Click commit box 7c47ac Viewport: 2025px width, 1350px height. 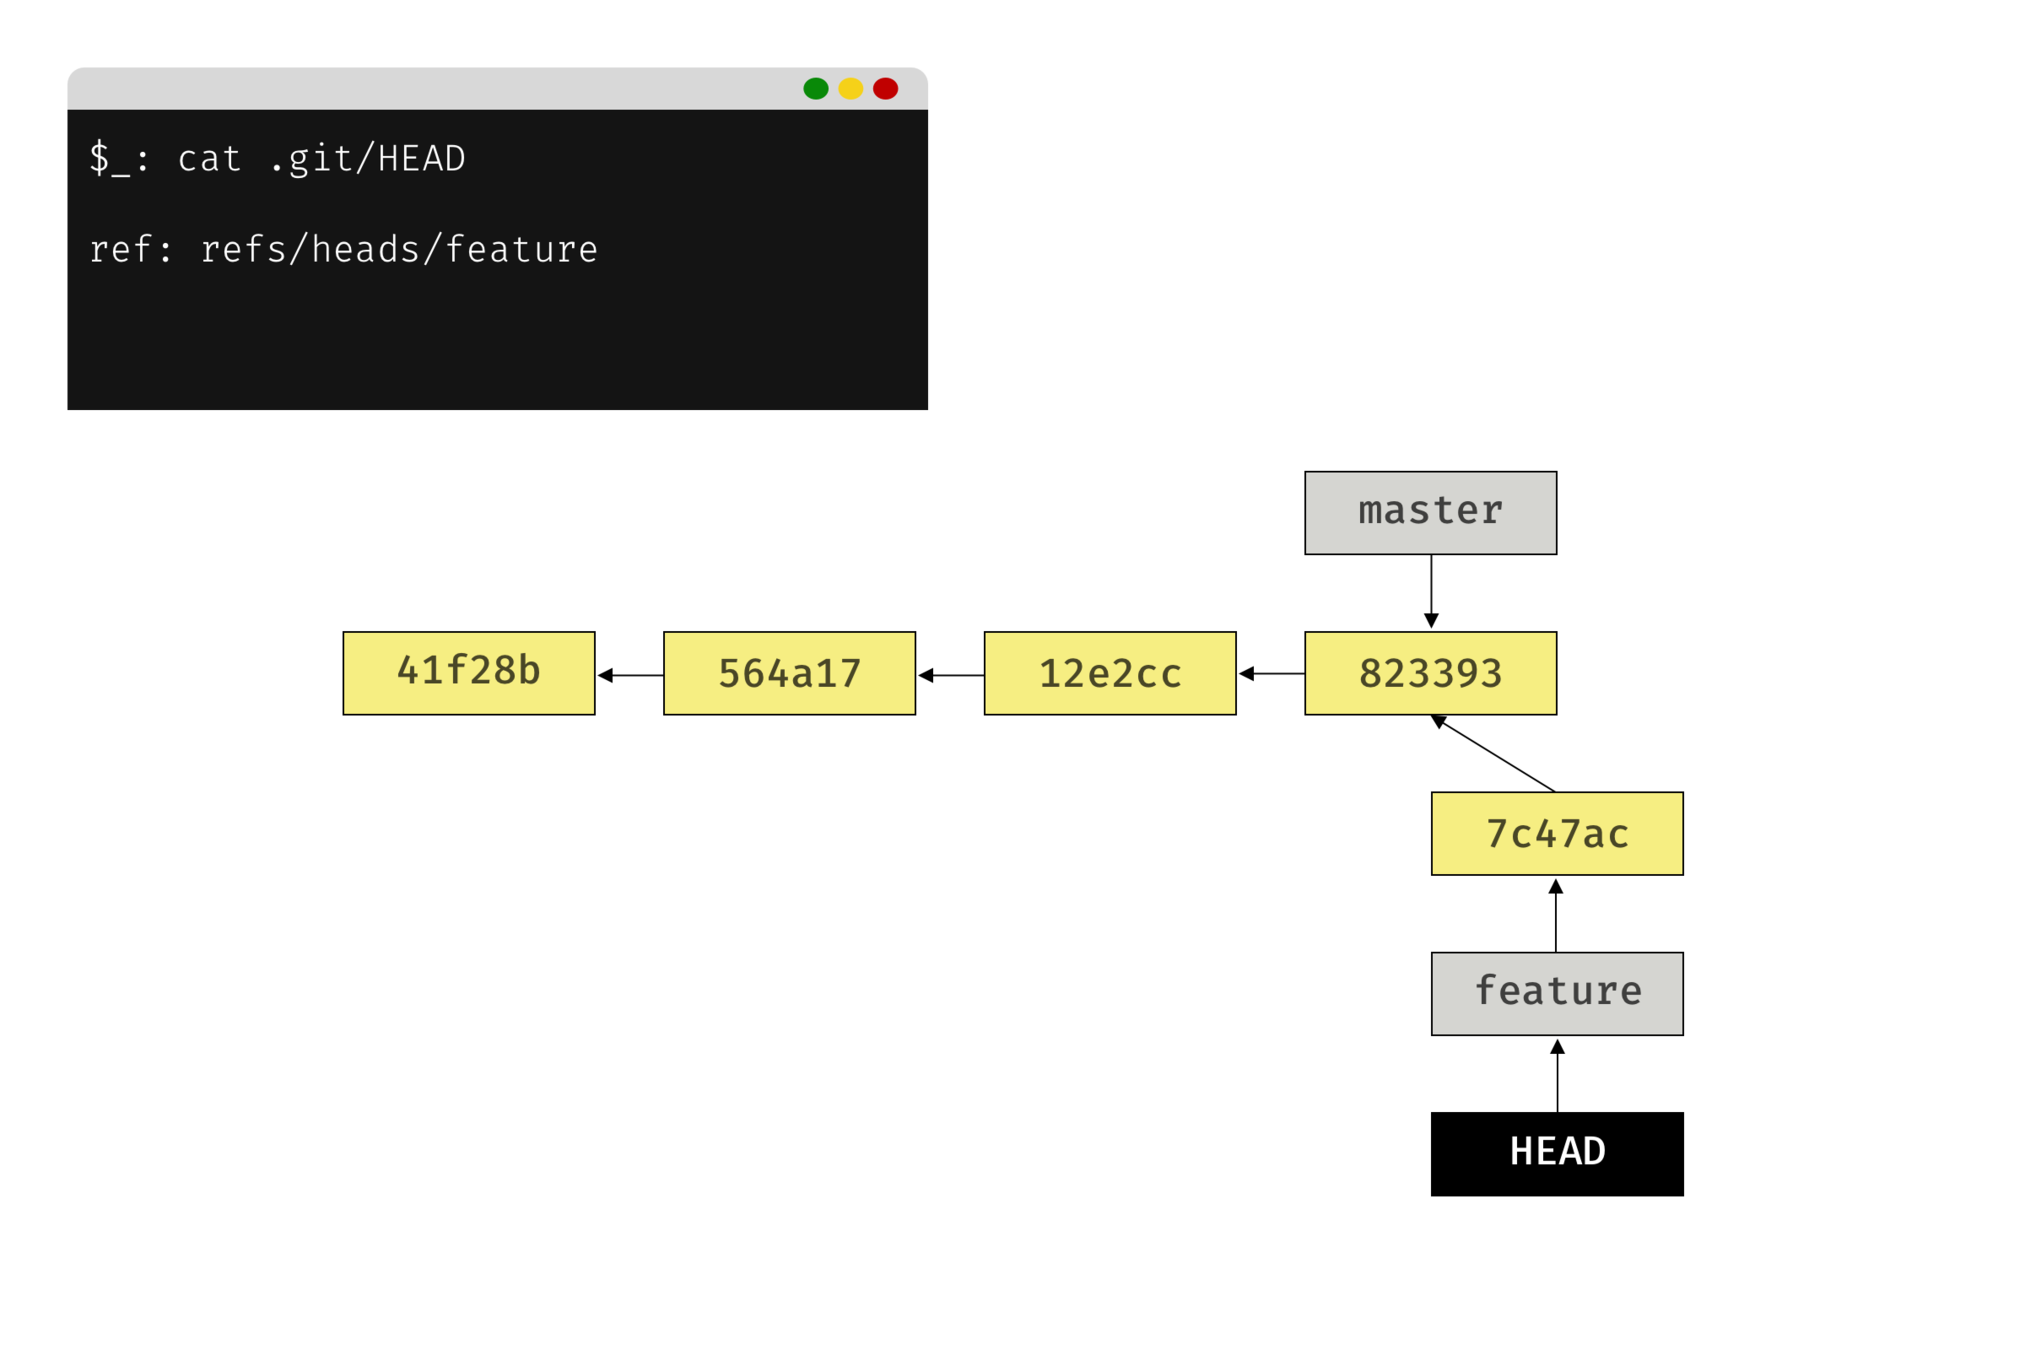point(1556,833)
